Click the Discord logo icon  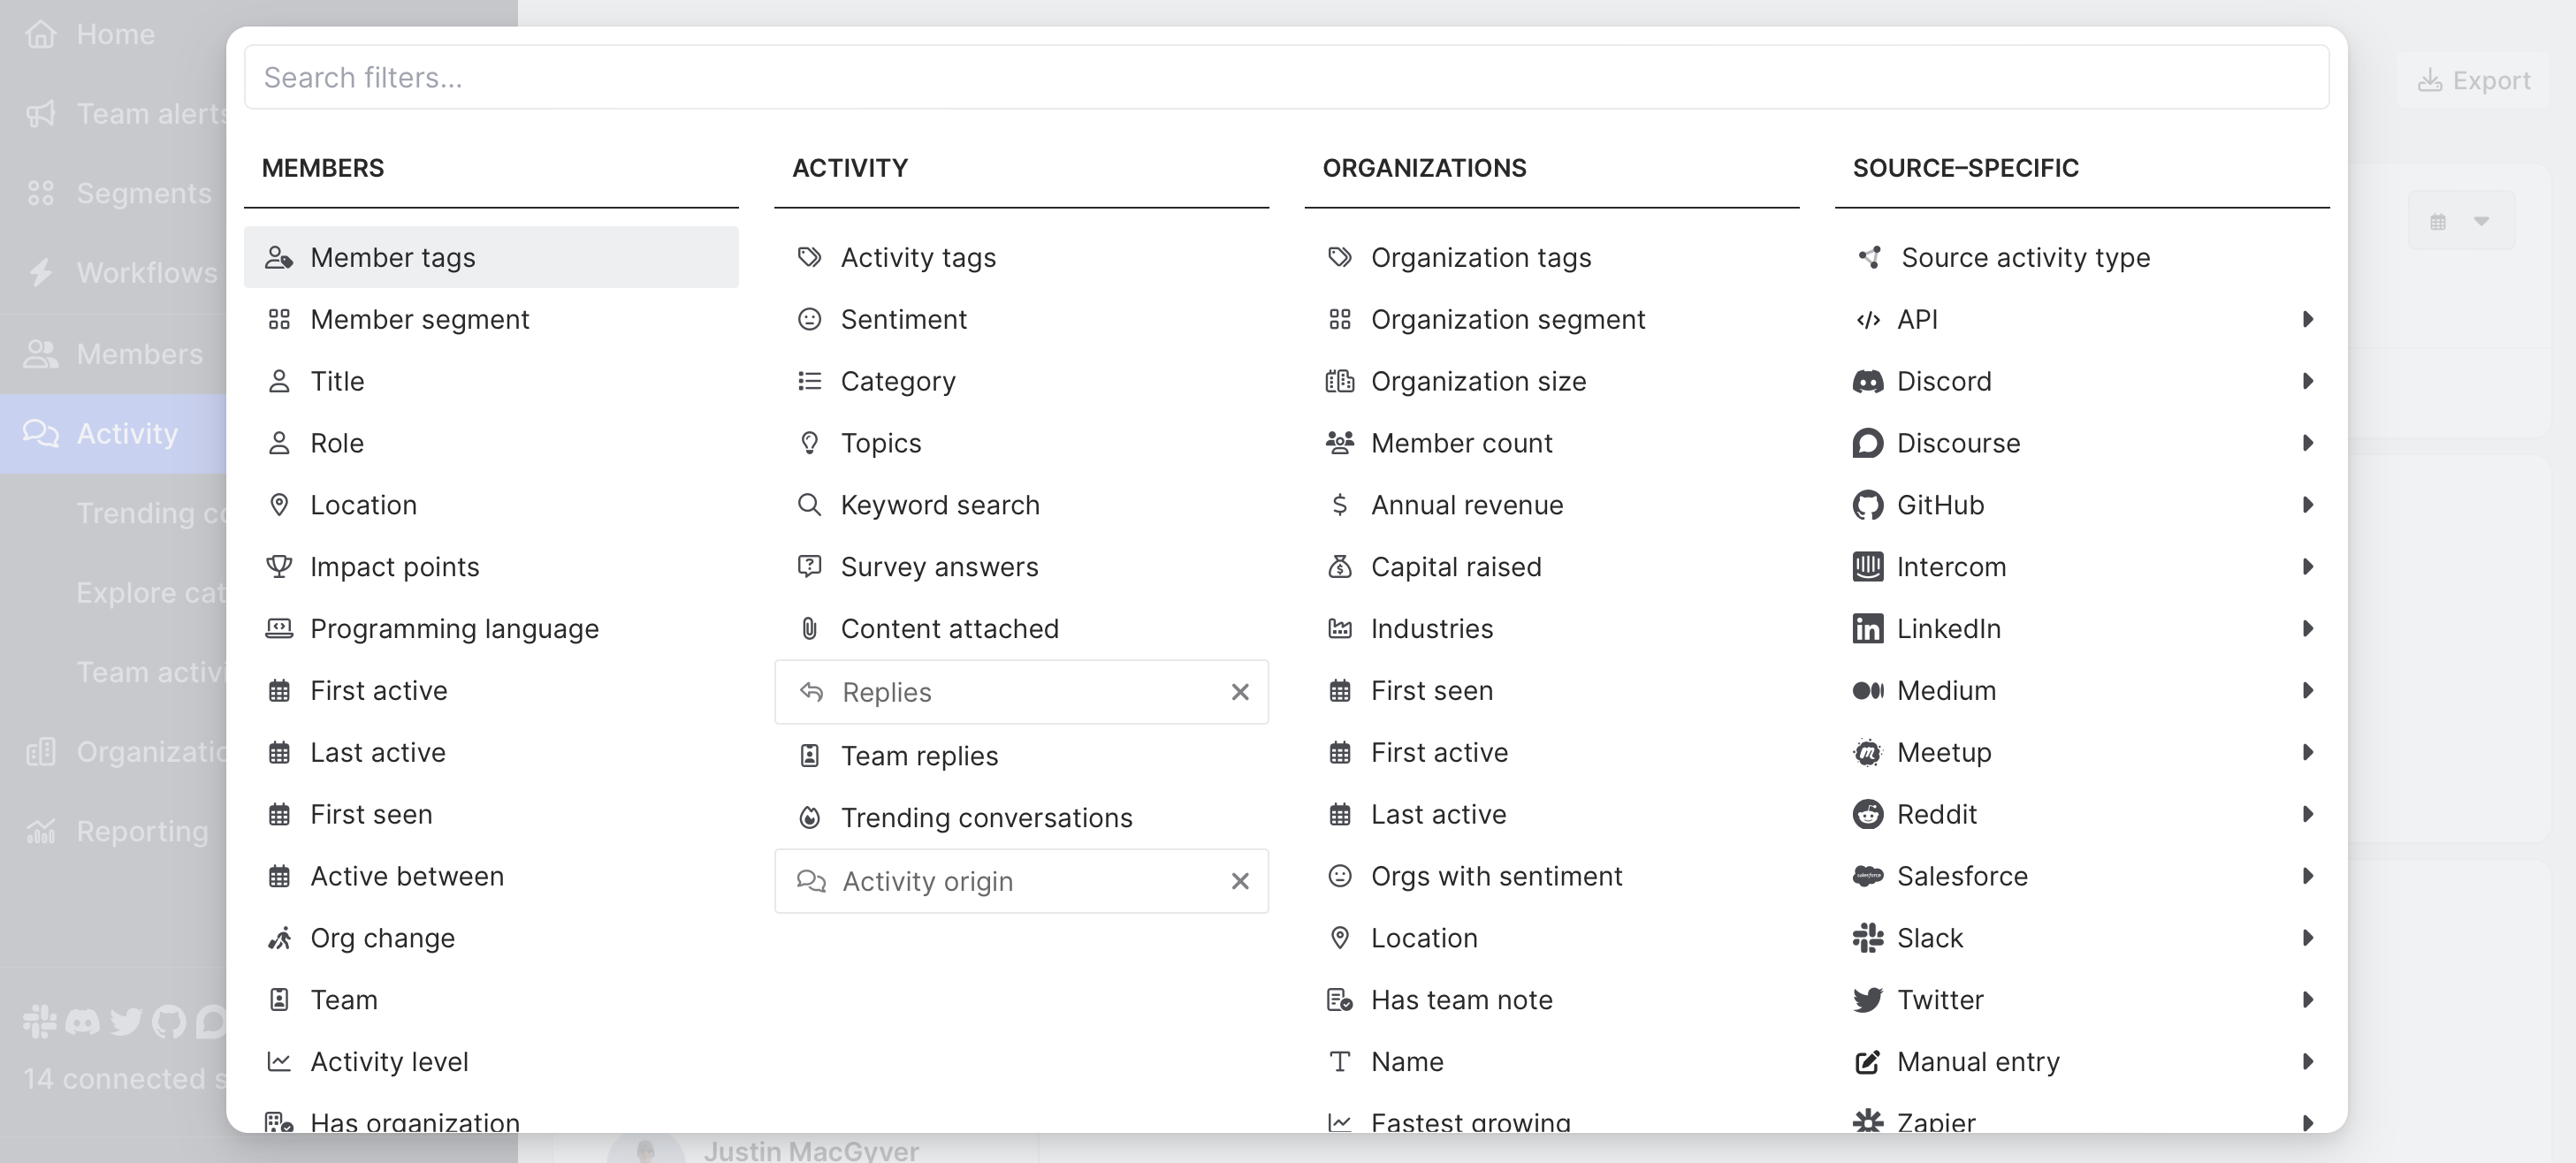(x=1867, y=381)
